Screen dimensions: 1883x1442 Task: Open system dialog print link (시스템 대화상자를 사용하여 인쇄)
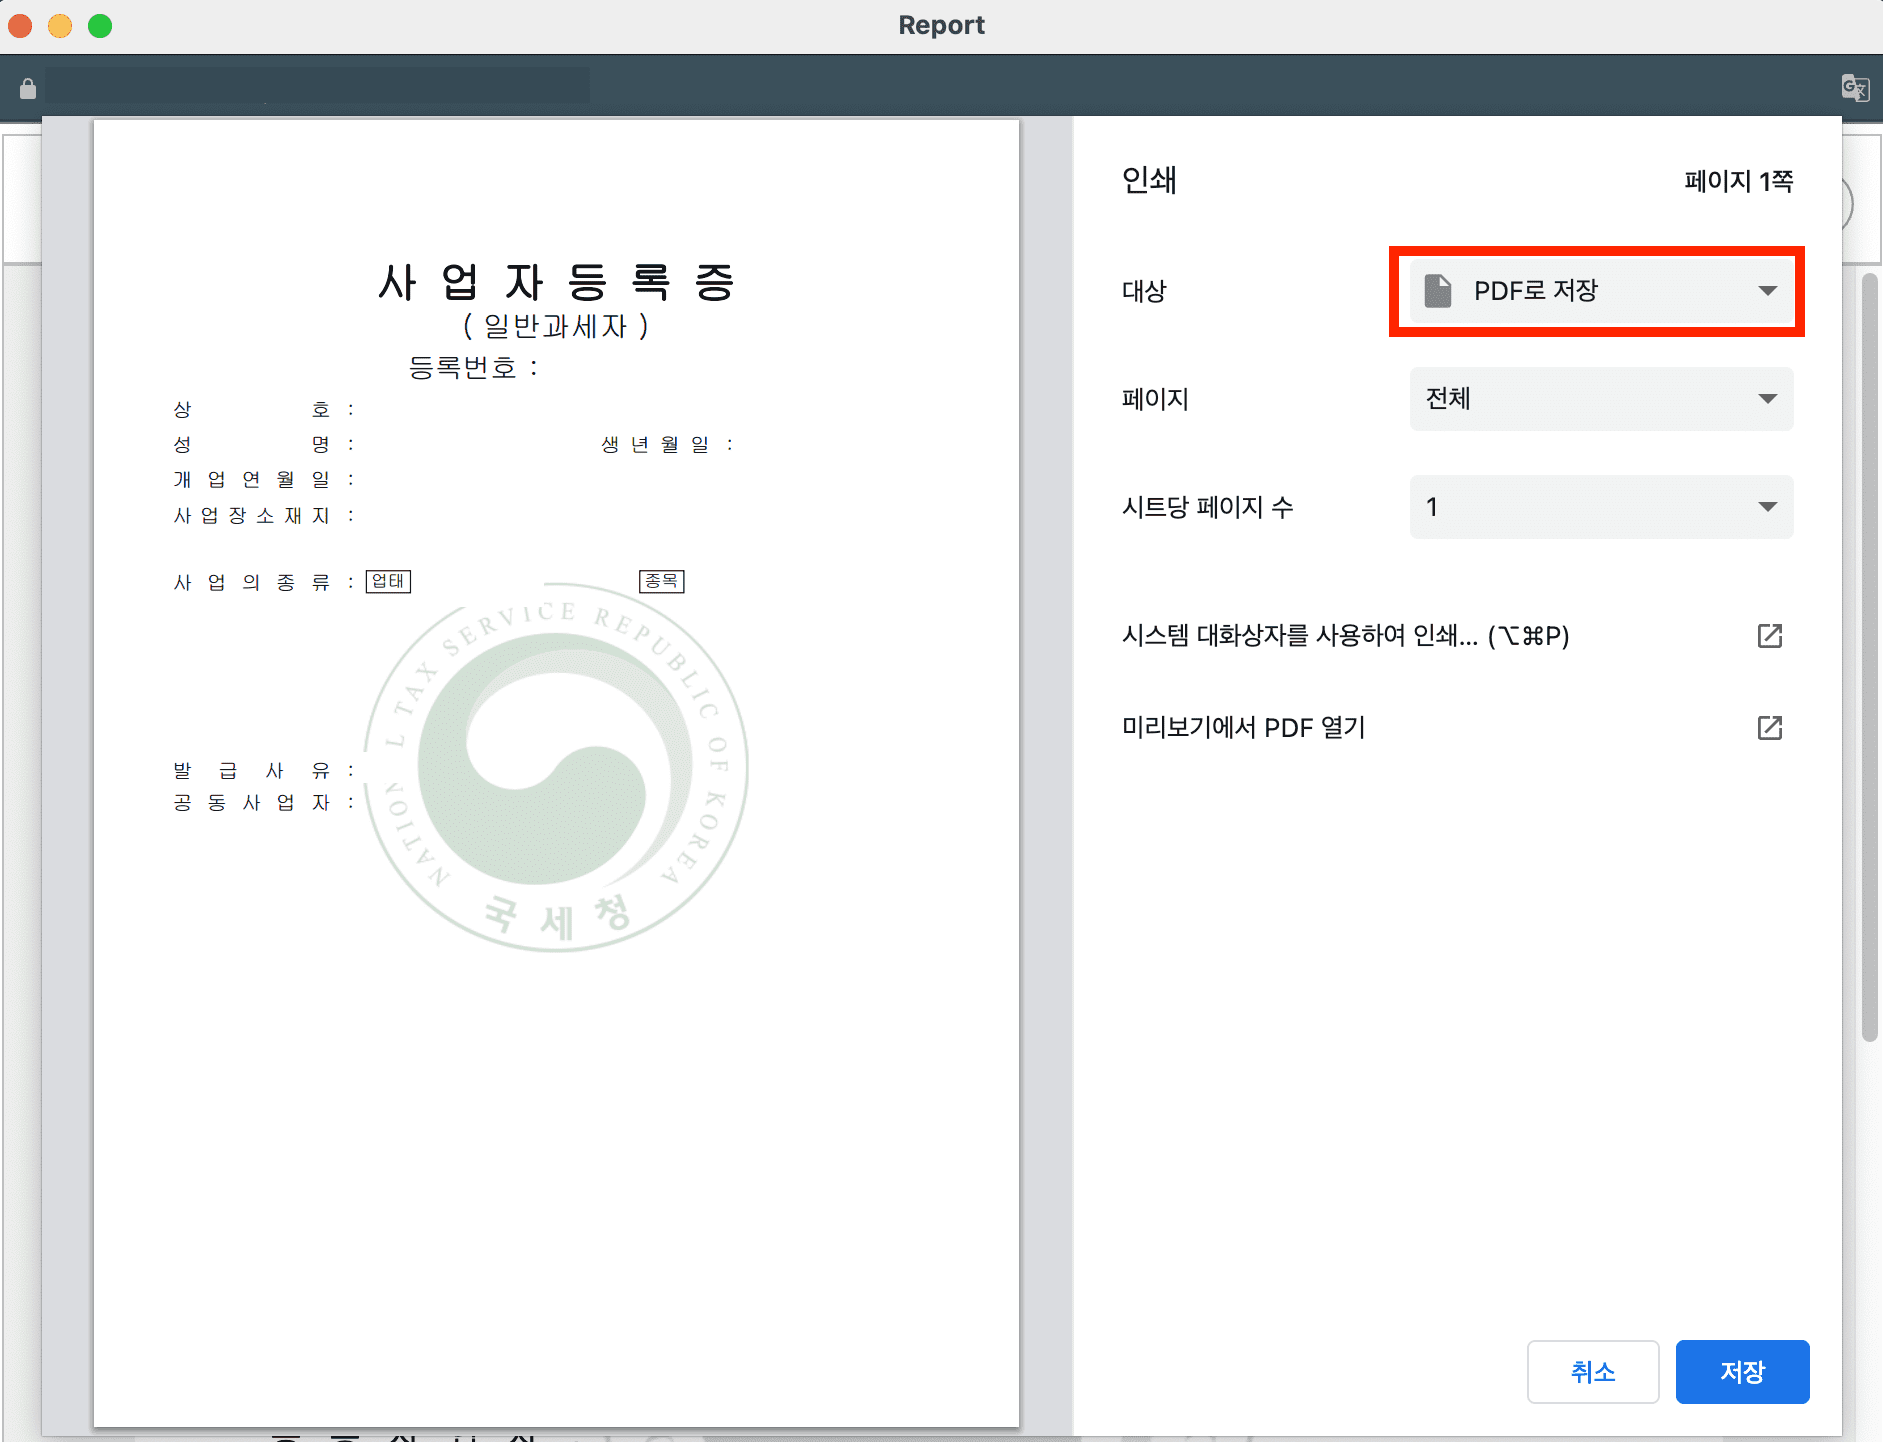pyautogui.click(x=1345, y=636)
